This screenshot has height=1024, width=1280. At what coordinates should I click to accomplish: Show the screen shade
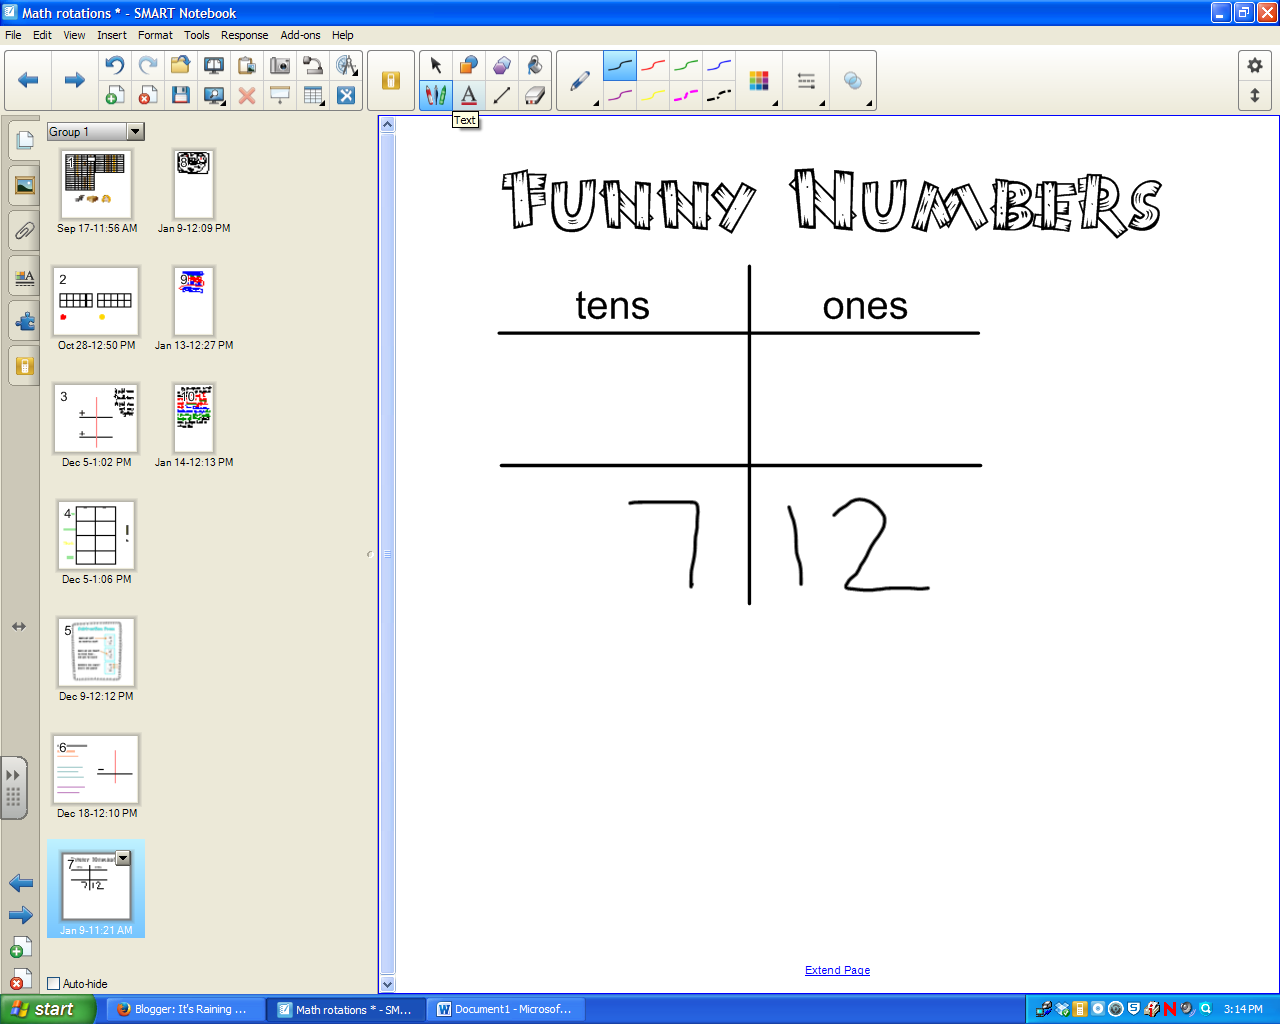[x=280, y=96]
